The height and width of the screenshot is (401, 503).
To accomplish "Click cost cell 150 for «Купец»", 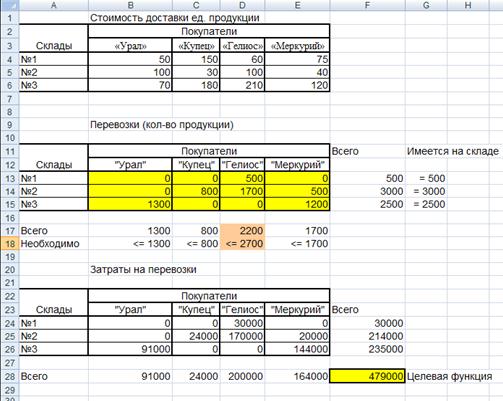I will [196, 59].
